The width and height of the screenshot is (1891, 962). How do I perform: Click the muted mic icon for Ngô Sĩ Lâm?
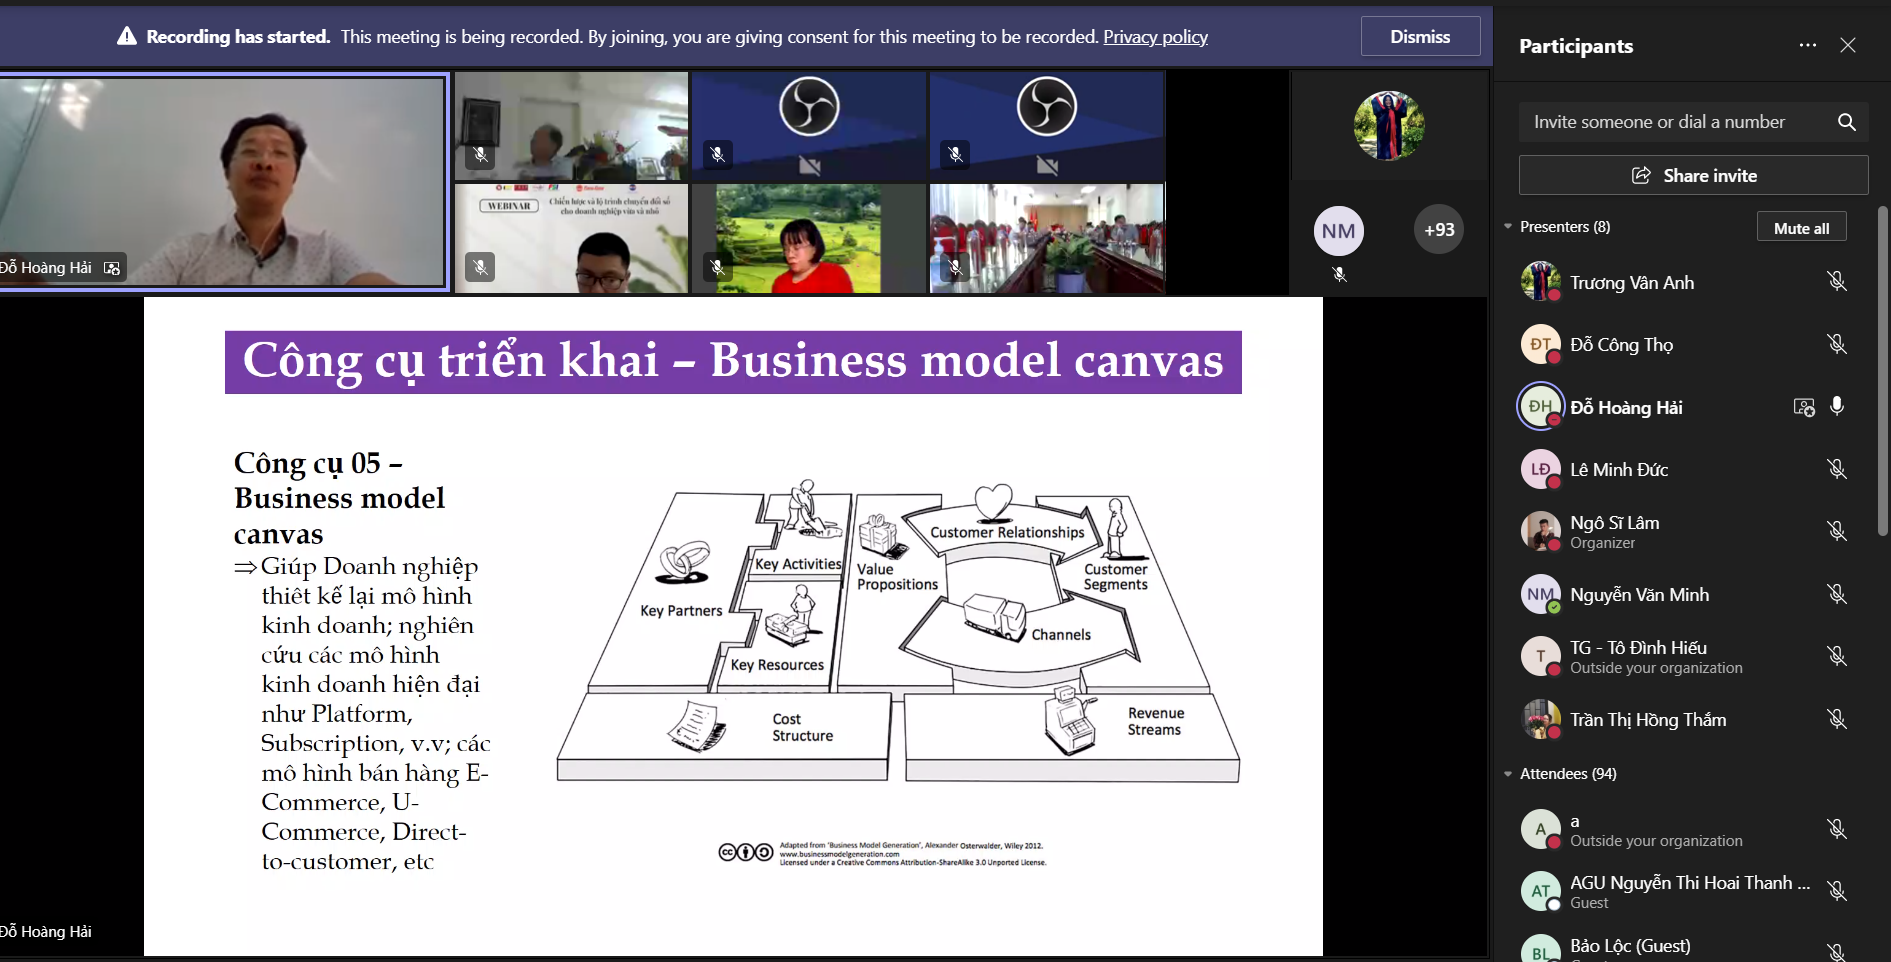click(x=1836, y=531)
